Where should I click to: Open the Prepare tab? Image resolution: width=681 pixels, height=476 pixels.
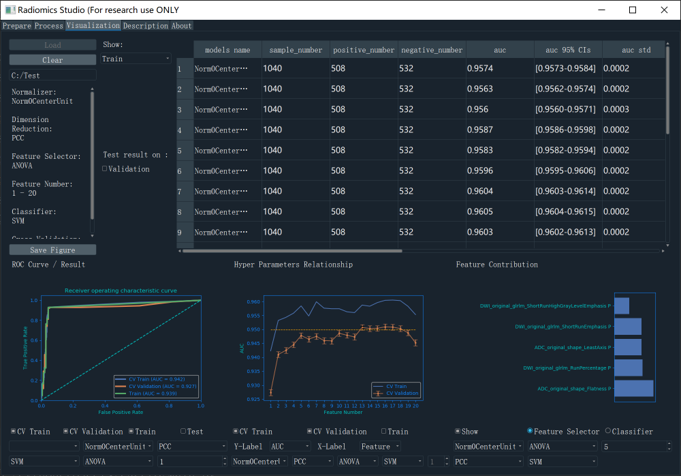pyautogui.click(x=17, y=26)
